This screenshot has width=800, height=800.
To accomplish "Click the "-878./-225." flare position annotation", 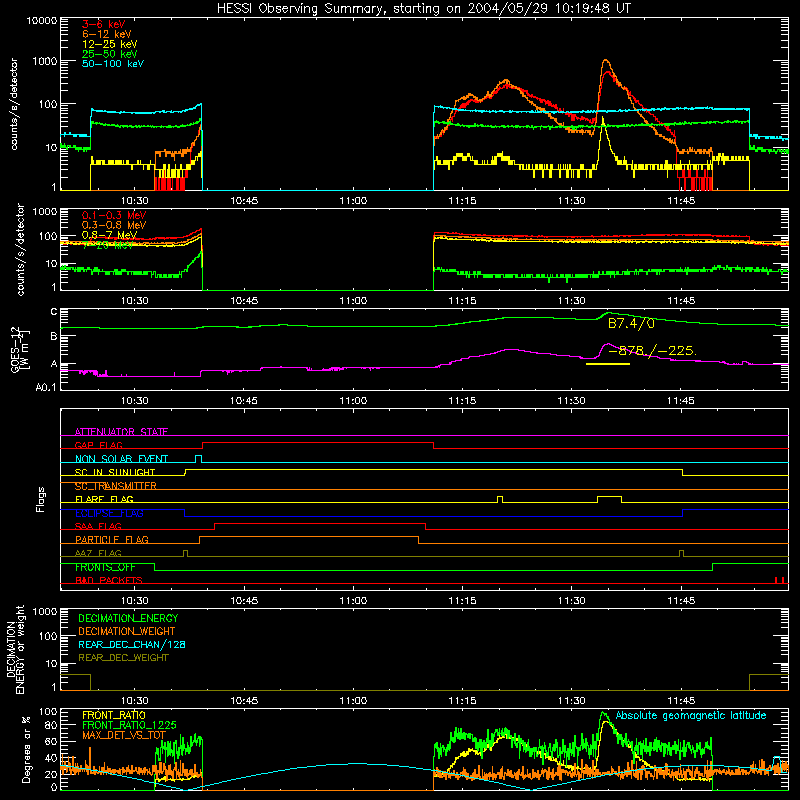I will pos(652,351).
